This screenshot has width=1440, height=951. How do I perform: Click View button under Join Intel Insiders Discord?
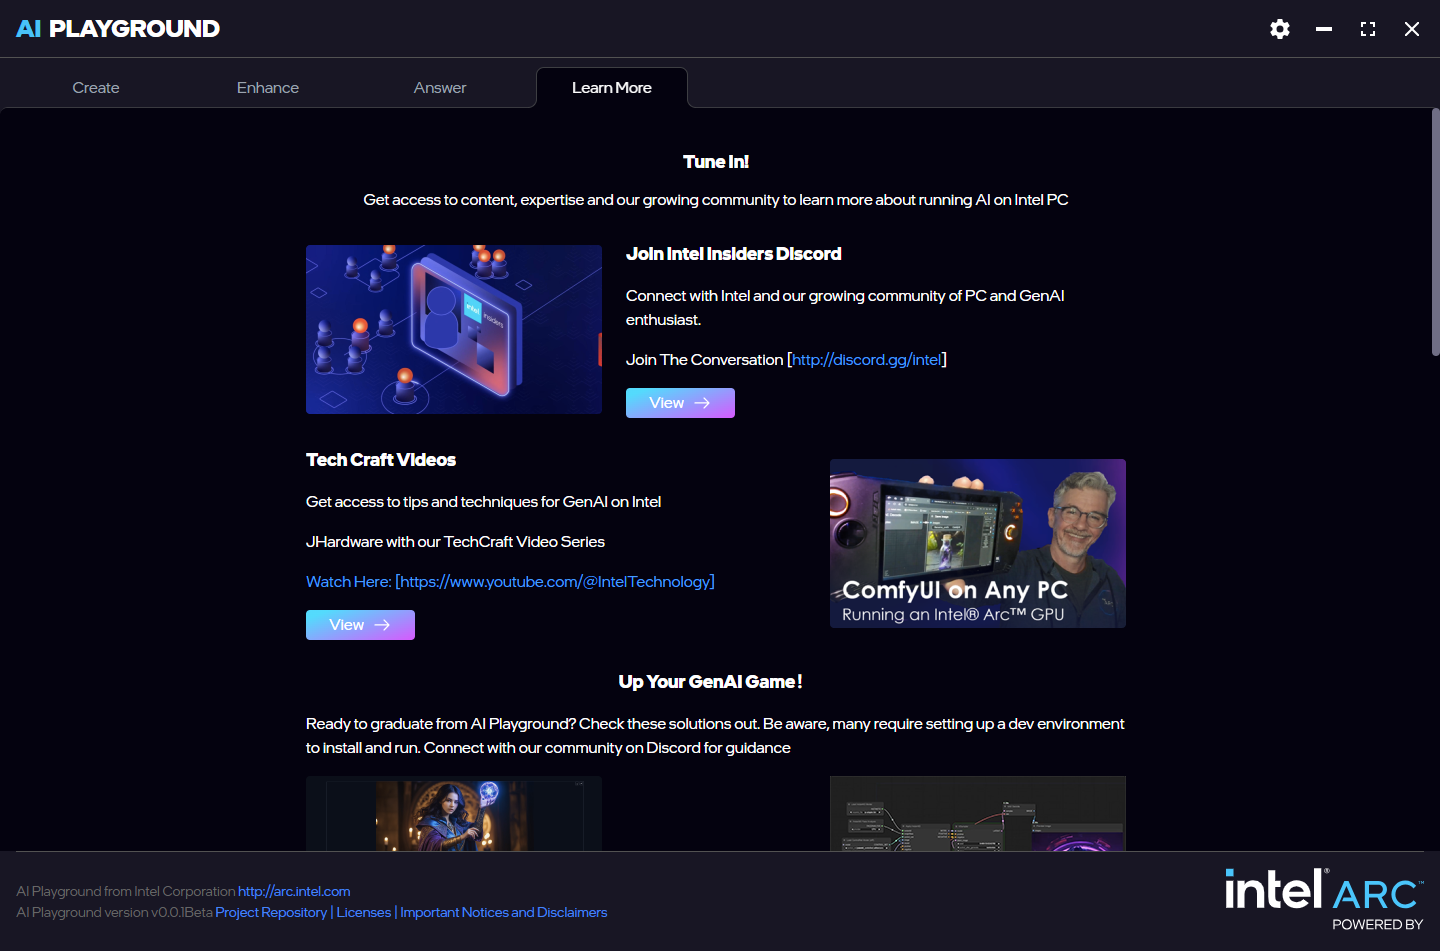click(680, 402)
